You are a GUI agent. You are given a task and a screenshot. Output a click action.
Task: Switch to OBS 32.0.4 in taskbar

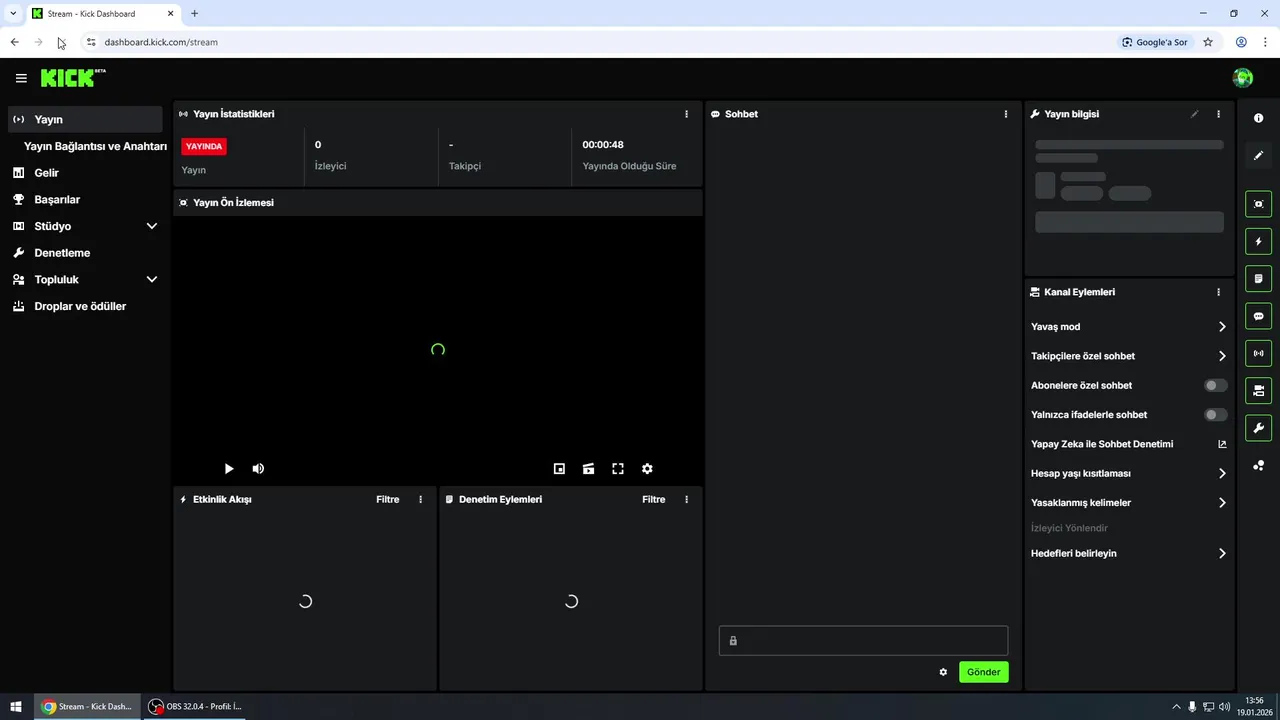click(x=197, y=706)
